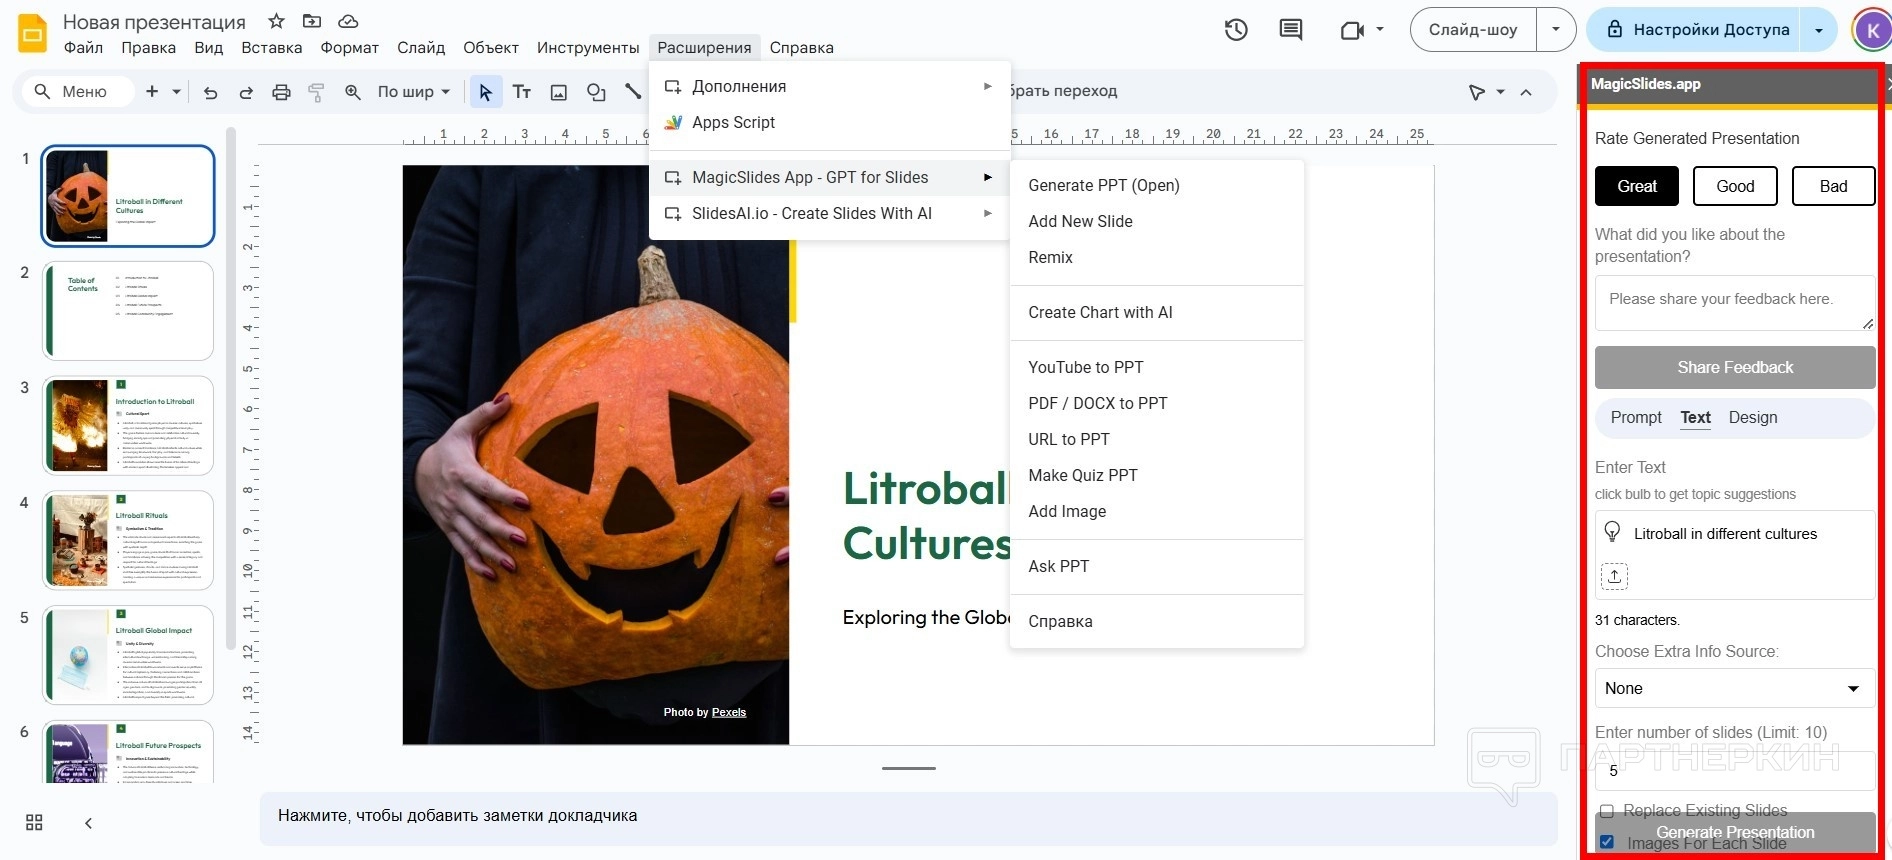The width and height of the screenshot is (1892, 860).
Task: Select the text box tool
Action: pyautogui.click(x=522, y=92)
